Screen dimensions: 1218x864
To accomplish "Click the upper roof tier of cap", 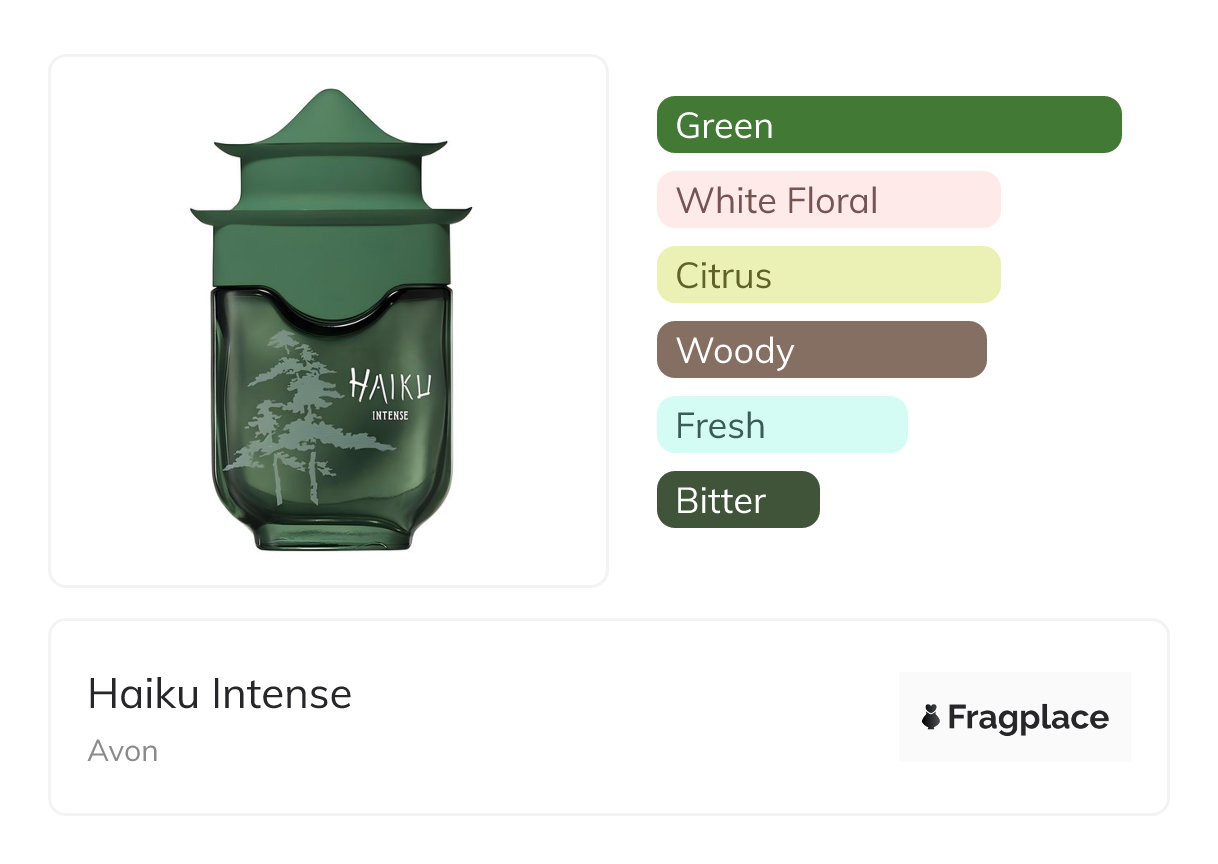I will [x=330, y=150].
